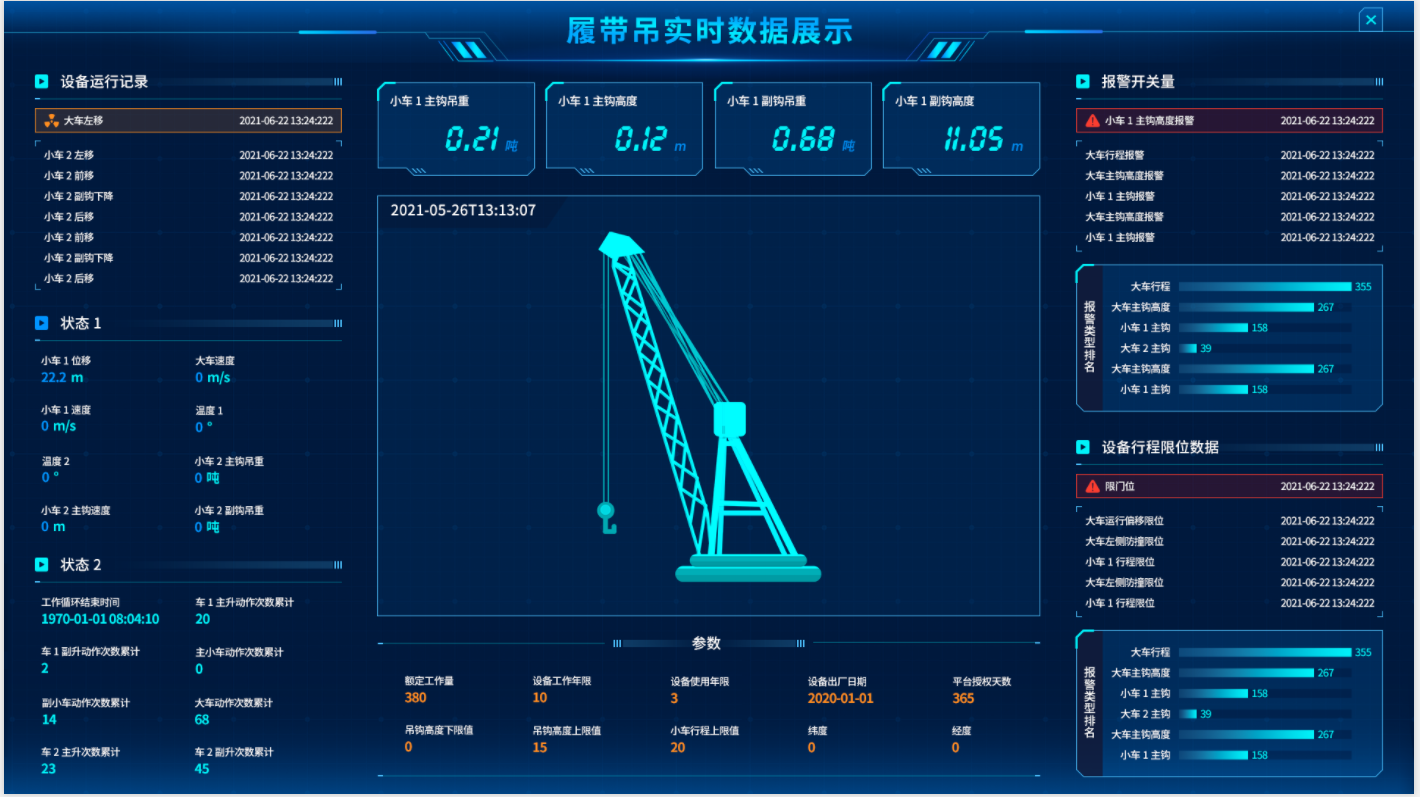Click the 小车 1 位移 value 22.2 m
1420x797 pixels.
62,378
